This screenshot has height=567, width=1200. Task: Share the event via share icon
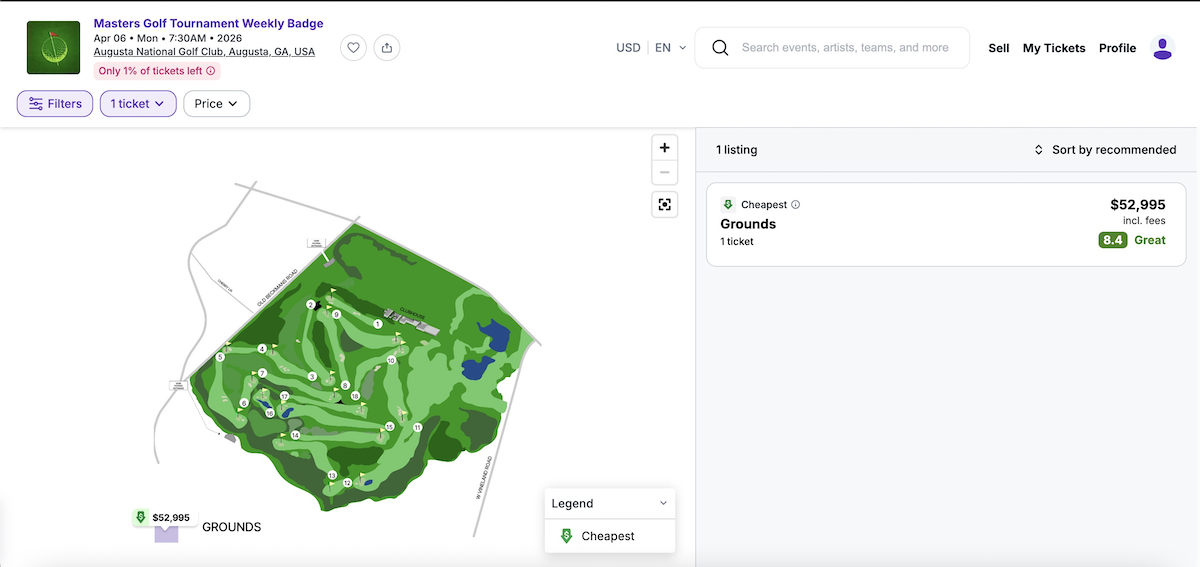[x=387, y=47]
